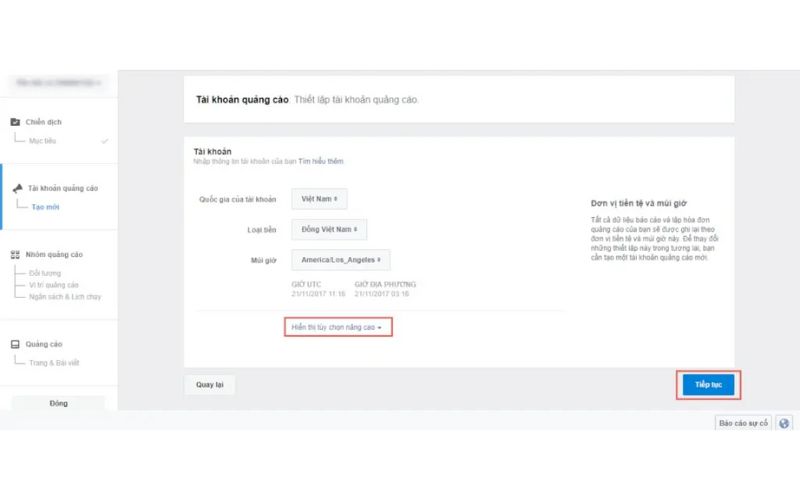Open the Việt Nam country dropdown
This screenshot has width=800, height=500.
[319, 199]
